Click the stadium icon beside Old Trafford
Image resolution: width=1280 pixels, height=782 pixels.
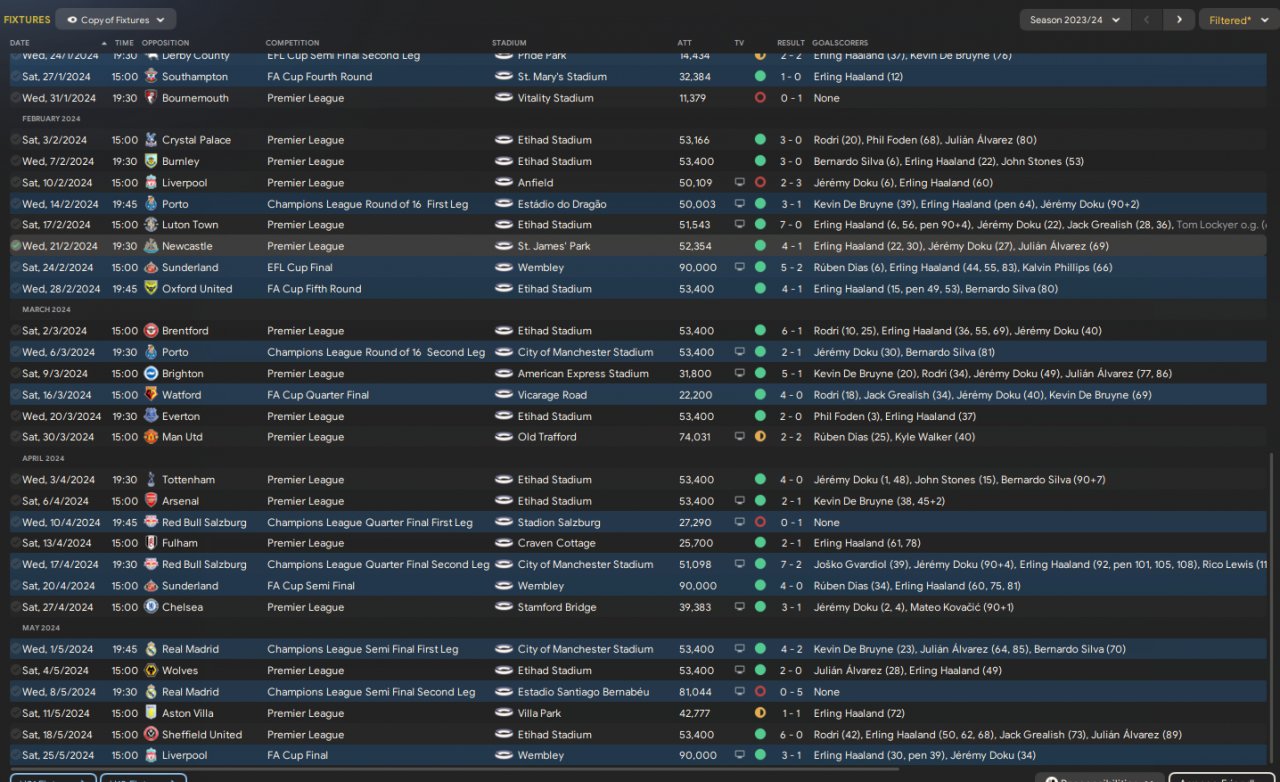(x=504, y=437)
